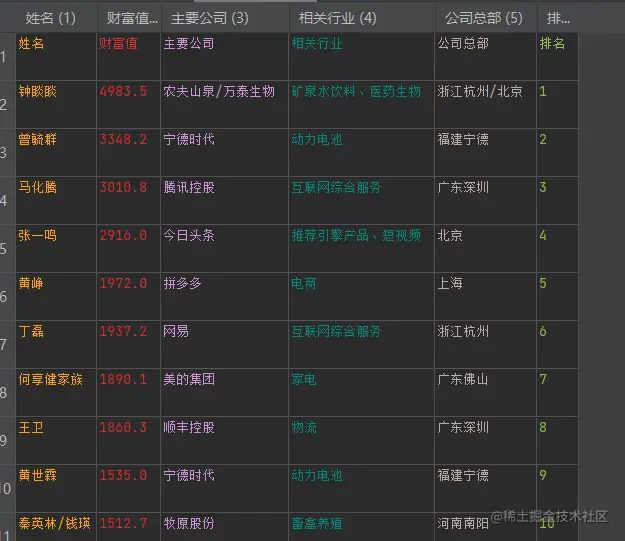The image size is (625, 541).
Task: Select the cell 矿泉水饮料、医药生物
Action: coord(362,104)
